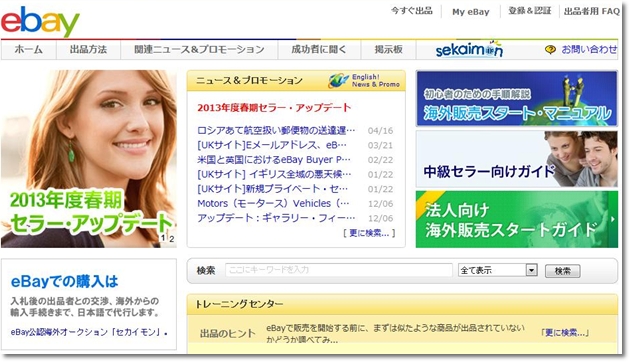This screenshot has width=630, height=362.
Task: Click the eBay logo
Action: (x=40, y=21)
